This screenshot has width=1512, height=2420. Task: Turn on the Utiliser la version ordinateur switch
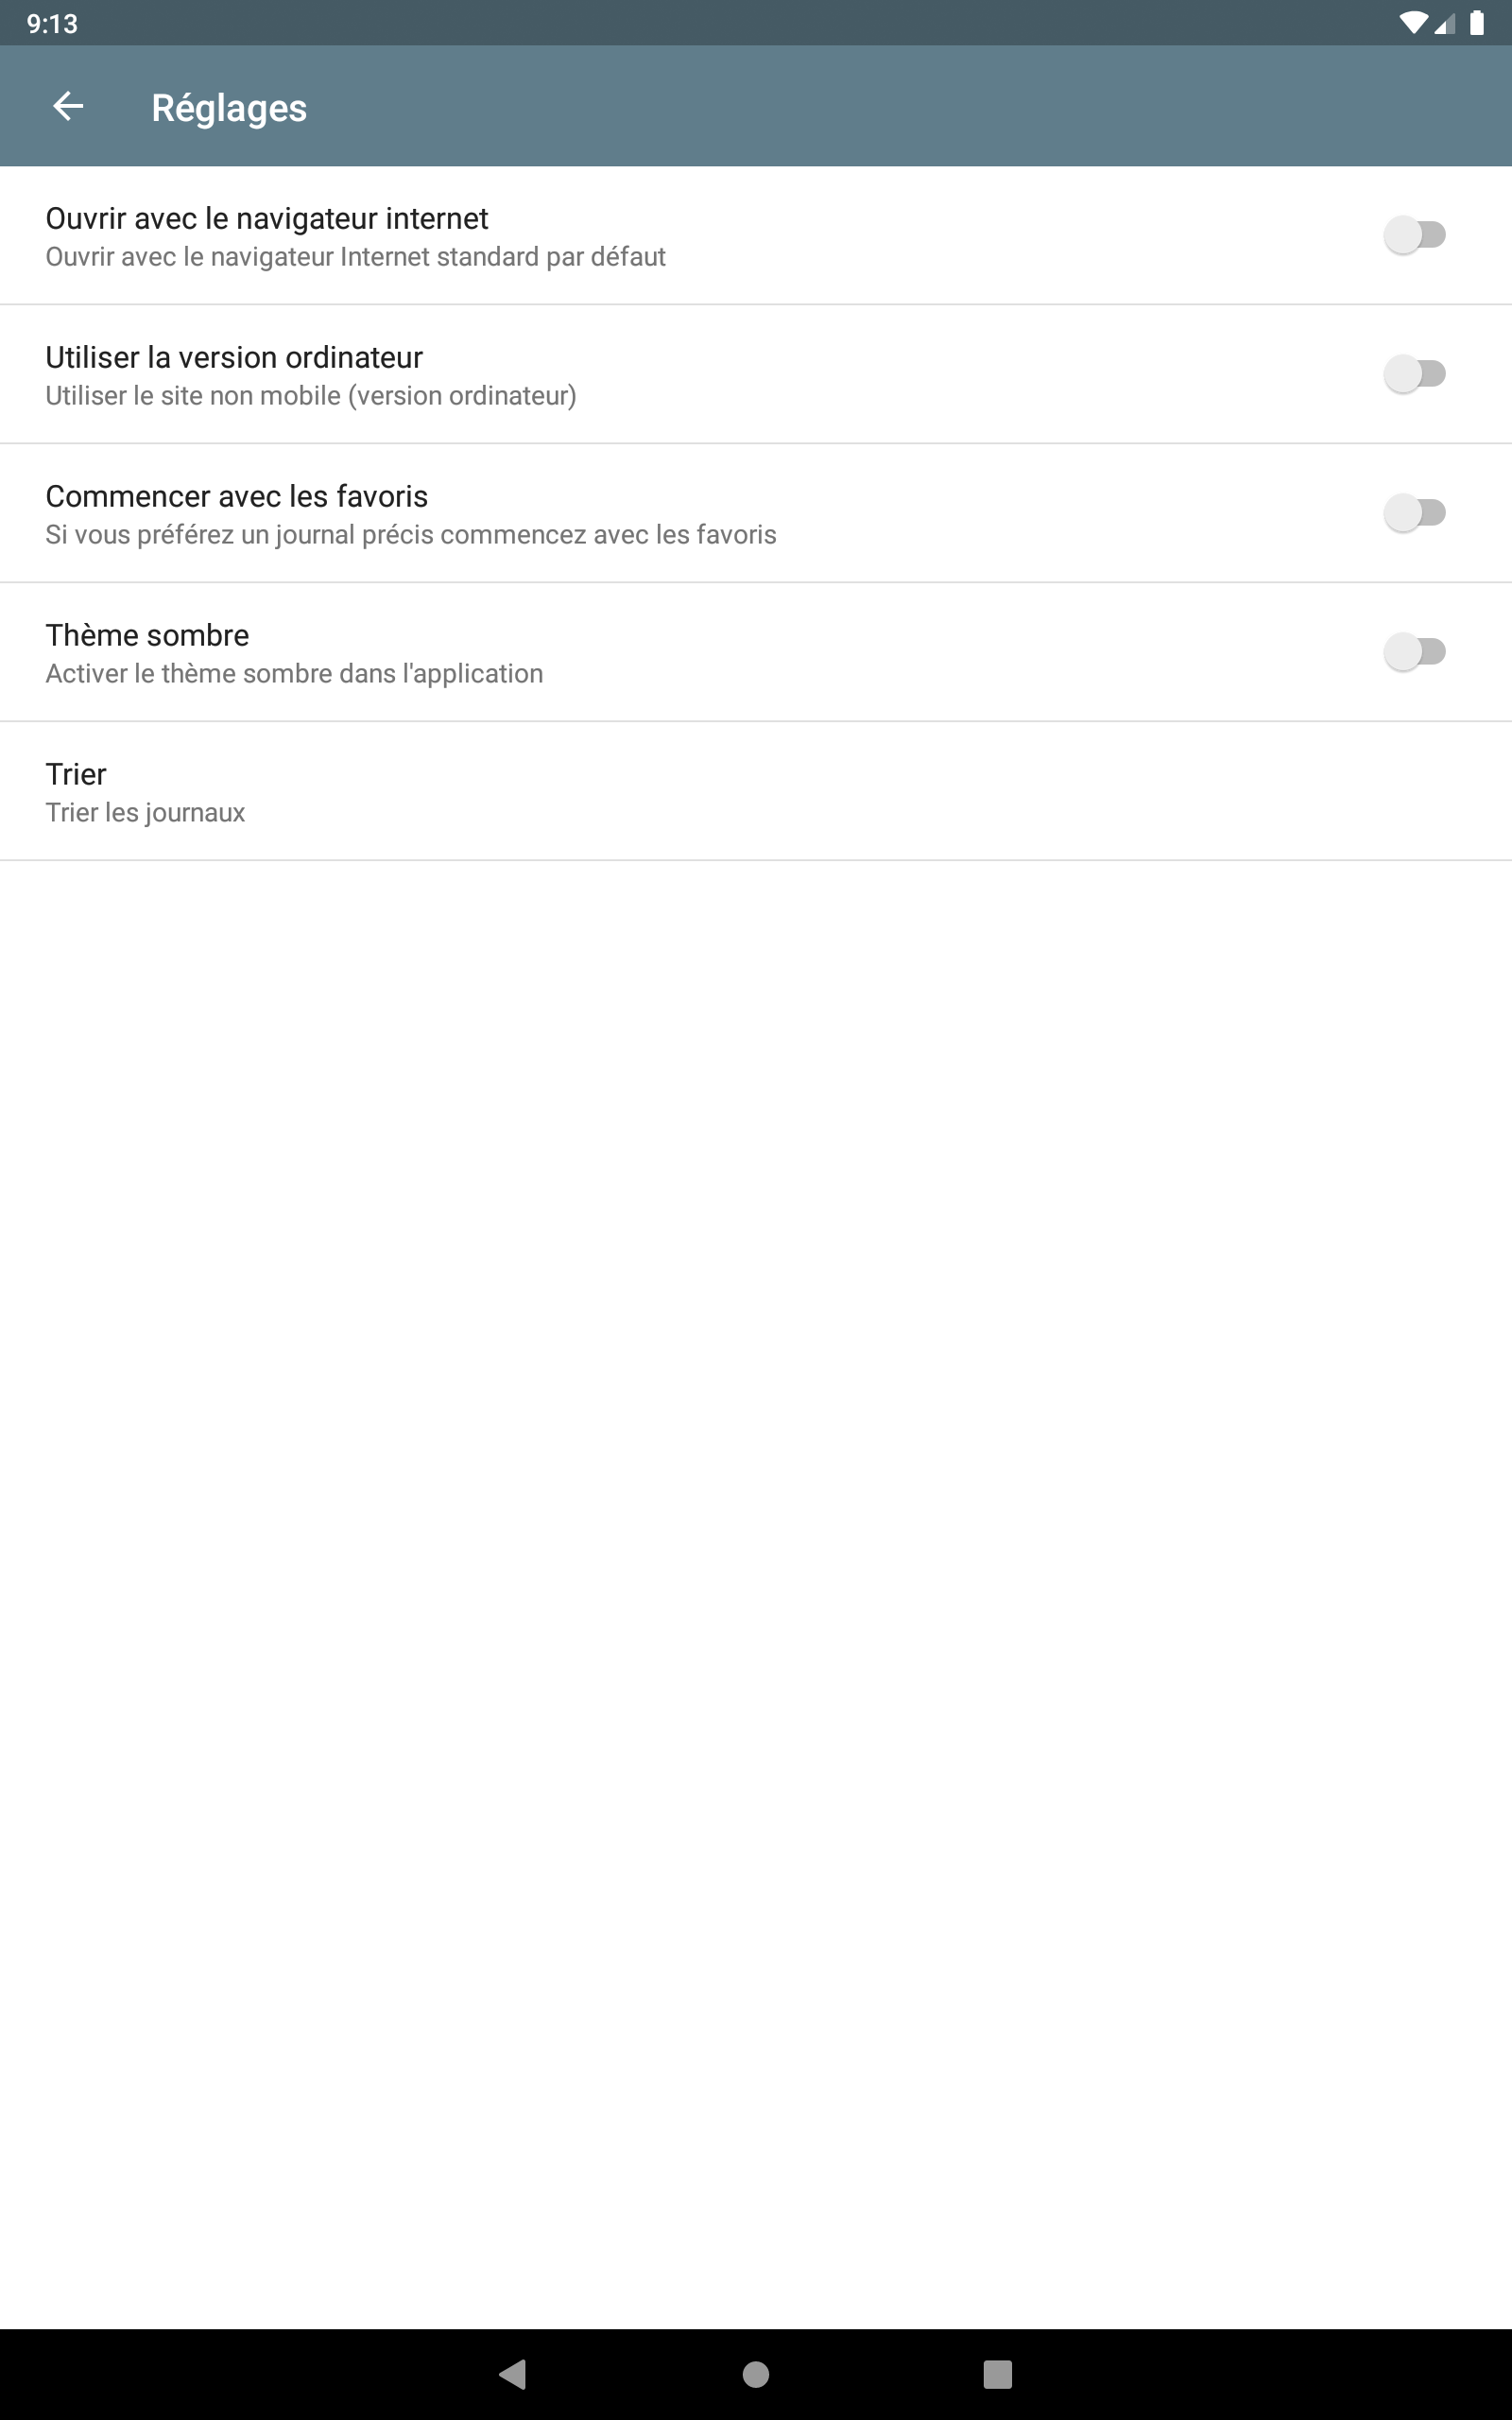(1414, 374)
